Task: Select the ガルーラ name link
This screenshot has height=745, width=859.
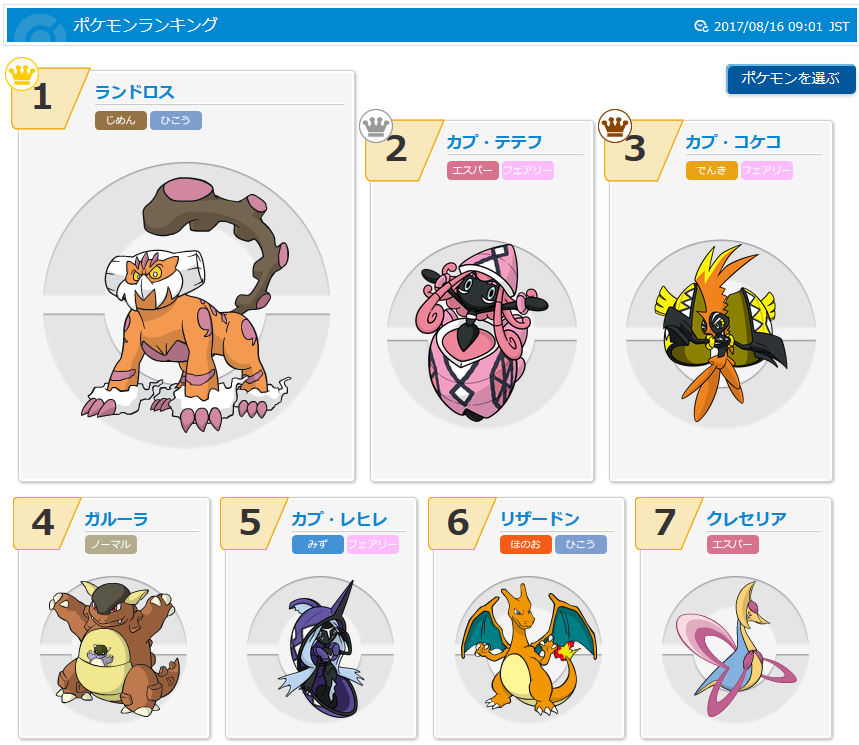Action: pos(117,518)
